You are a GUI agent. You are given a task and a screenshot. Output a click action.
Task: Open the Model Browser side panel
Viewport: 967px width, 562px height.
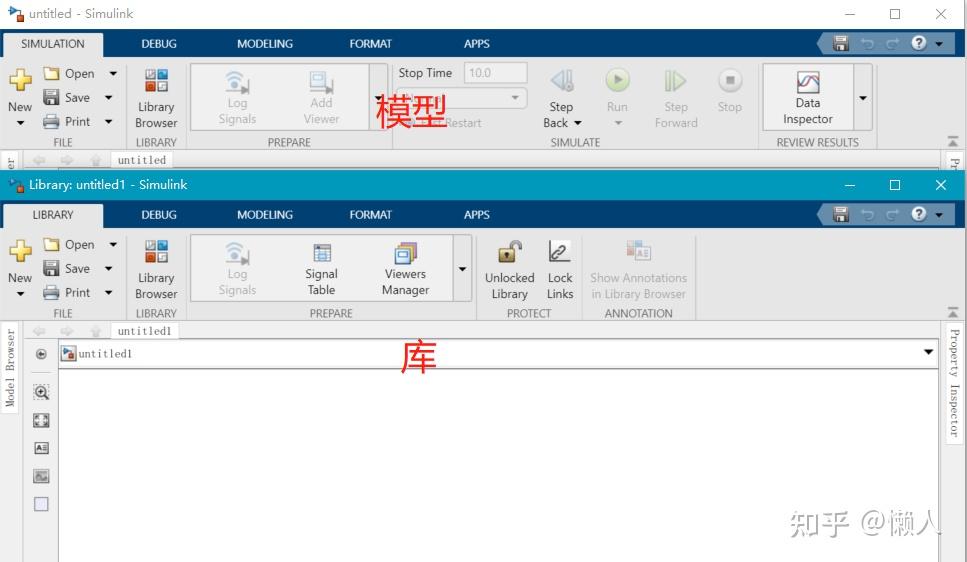click(x=10, y=368)
